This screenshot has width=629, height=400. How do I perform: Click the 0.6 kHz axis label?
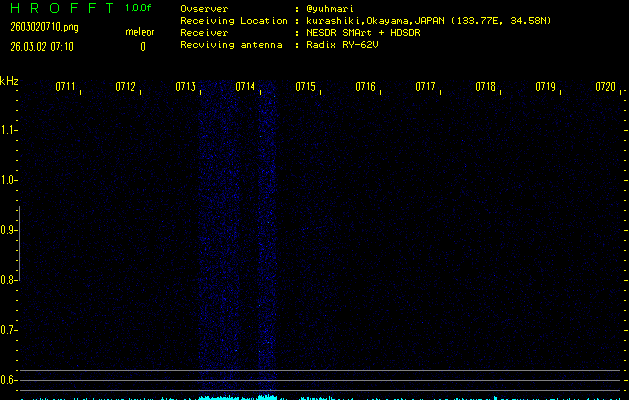point(7,380)
